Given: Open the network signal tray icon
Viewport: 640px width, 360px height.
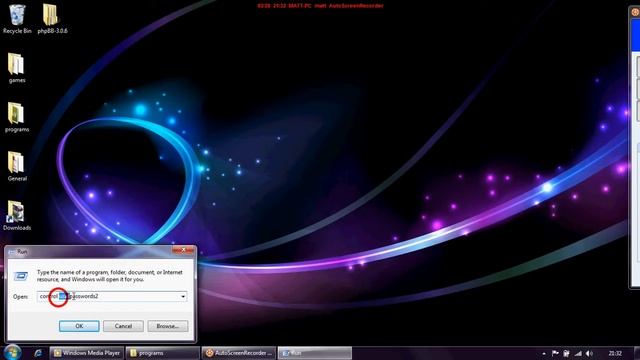Looking at the screenshot, I should [578, 353].
